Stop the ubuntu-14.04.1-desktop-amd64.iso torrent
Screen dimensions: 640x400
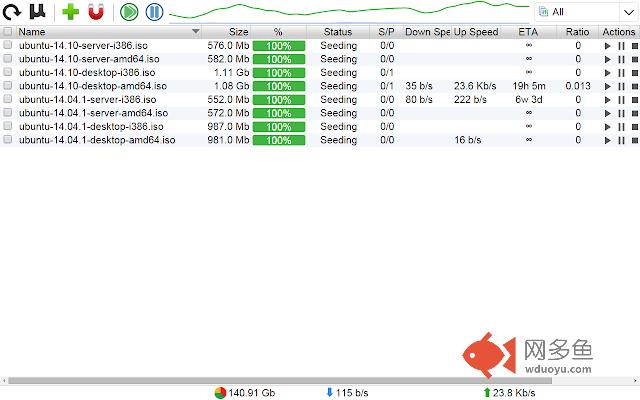[635, 140]
